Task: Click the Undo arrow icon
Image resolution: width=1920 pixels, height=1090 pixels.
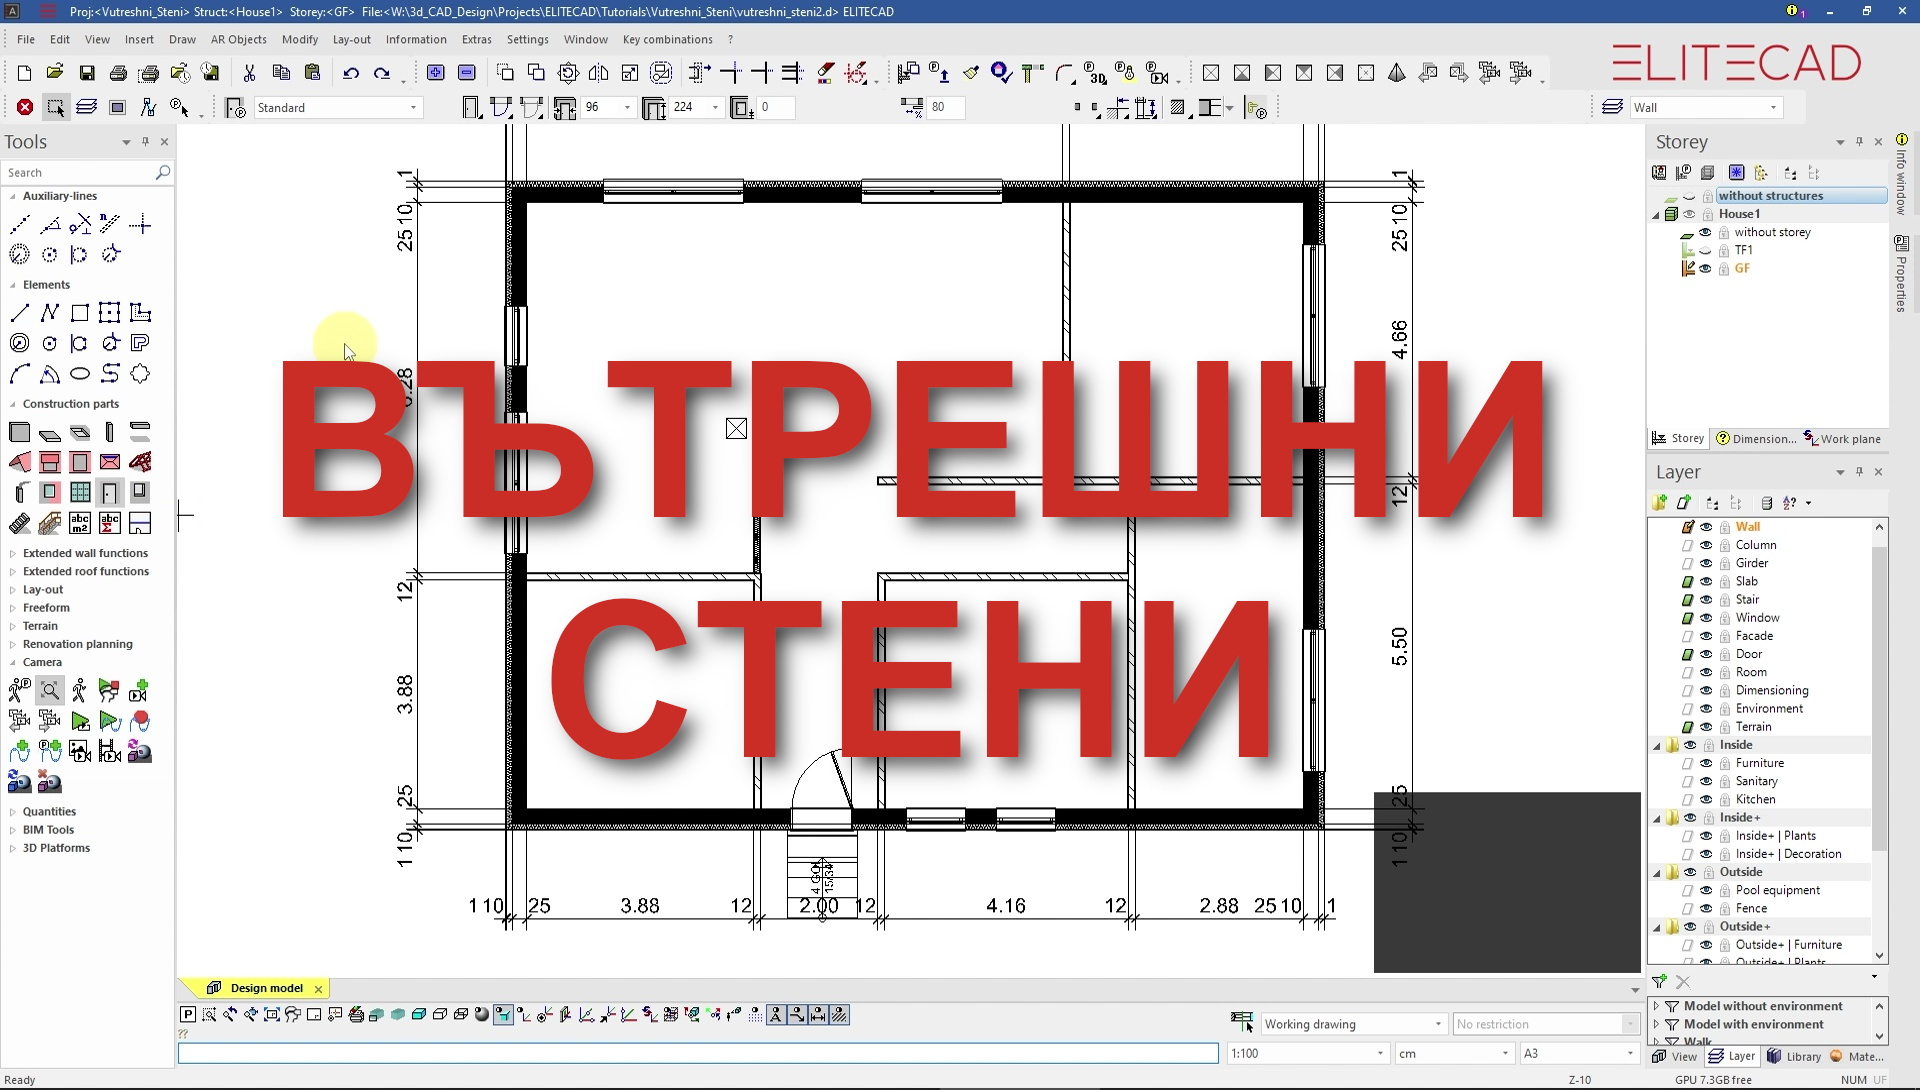Action: pyautogui.click(x=351, y=73)
